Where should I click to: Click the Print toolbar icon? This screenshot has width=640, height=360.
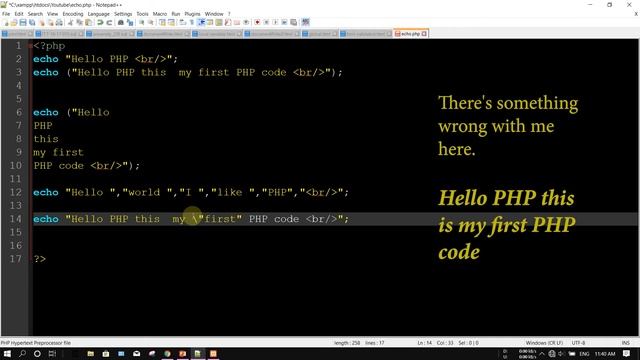pyautogui.click(x=59, y=22)
